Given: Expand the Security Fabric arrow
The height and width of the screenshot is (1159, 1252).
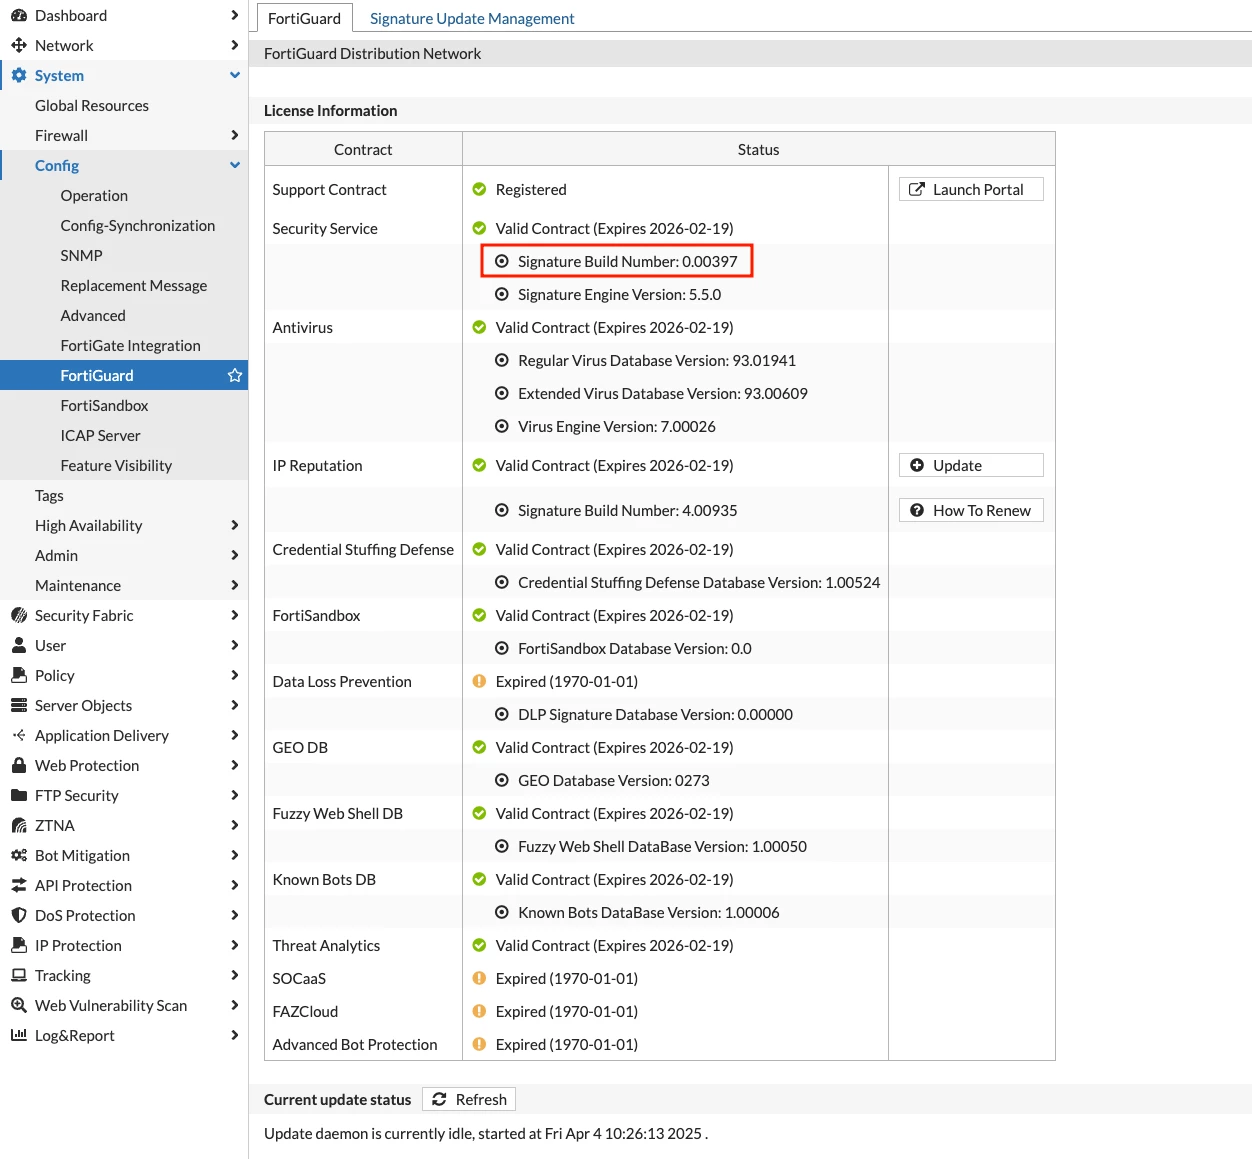Looking at the screenshot, I should point(235,615).
